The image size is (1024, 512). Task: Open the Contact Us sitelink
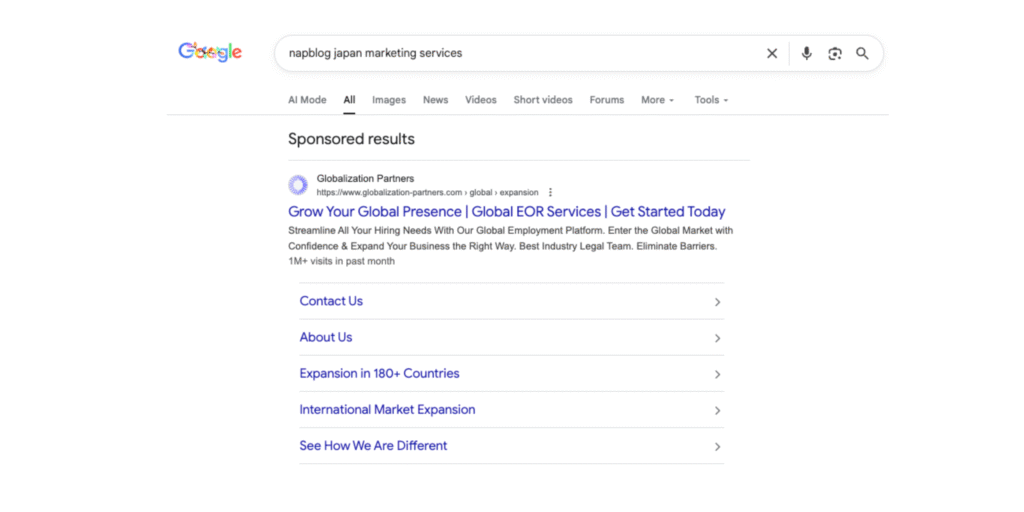click(x=331, y=301)
